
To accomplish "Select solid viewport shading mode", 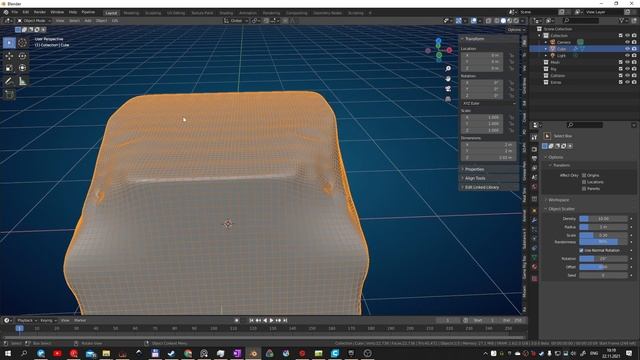I will coord(503,20).
